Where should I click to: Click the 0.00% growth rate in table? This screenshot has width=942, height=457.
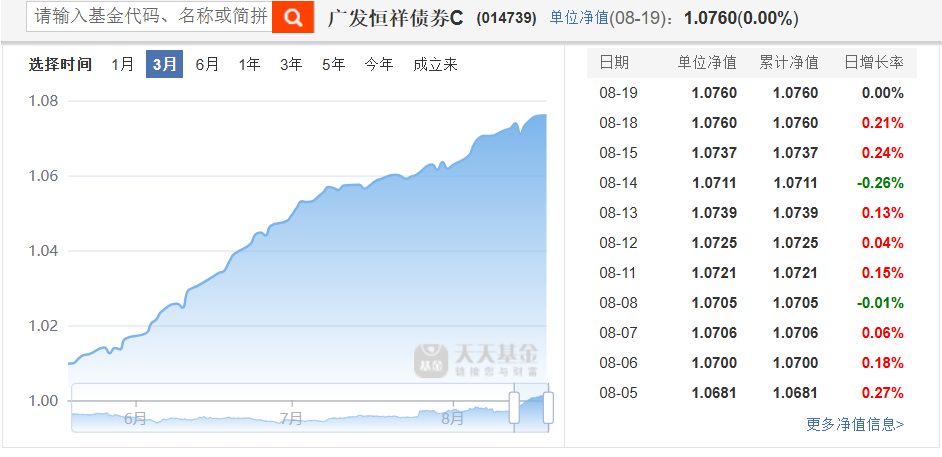coord(883,93)
